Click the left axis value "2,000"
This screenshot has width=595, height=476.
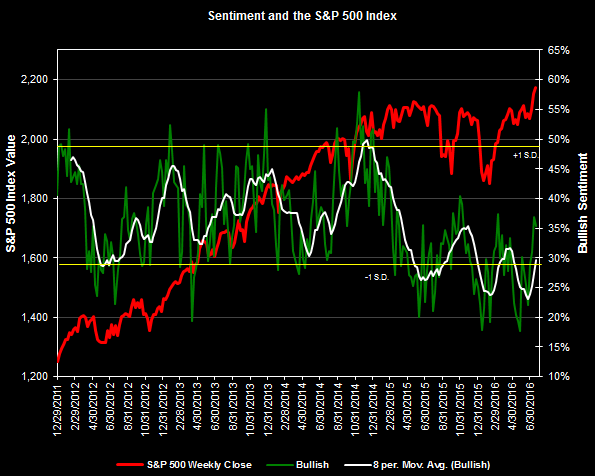[34, 139]
